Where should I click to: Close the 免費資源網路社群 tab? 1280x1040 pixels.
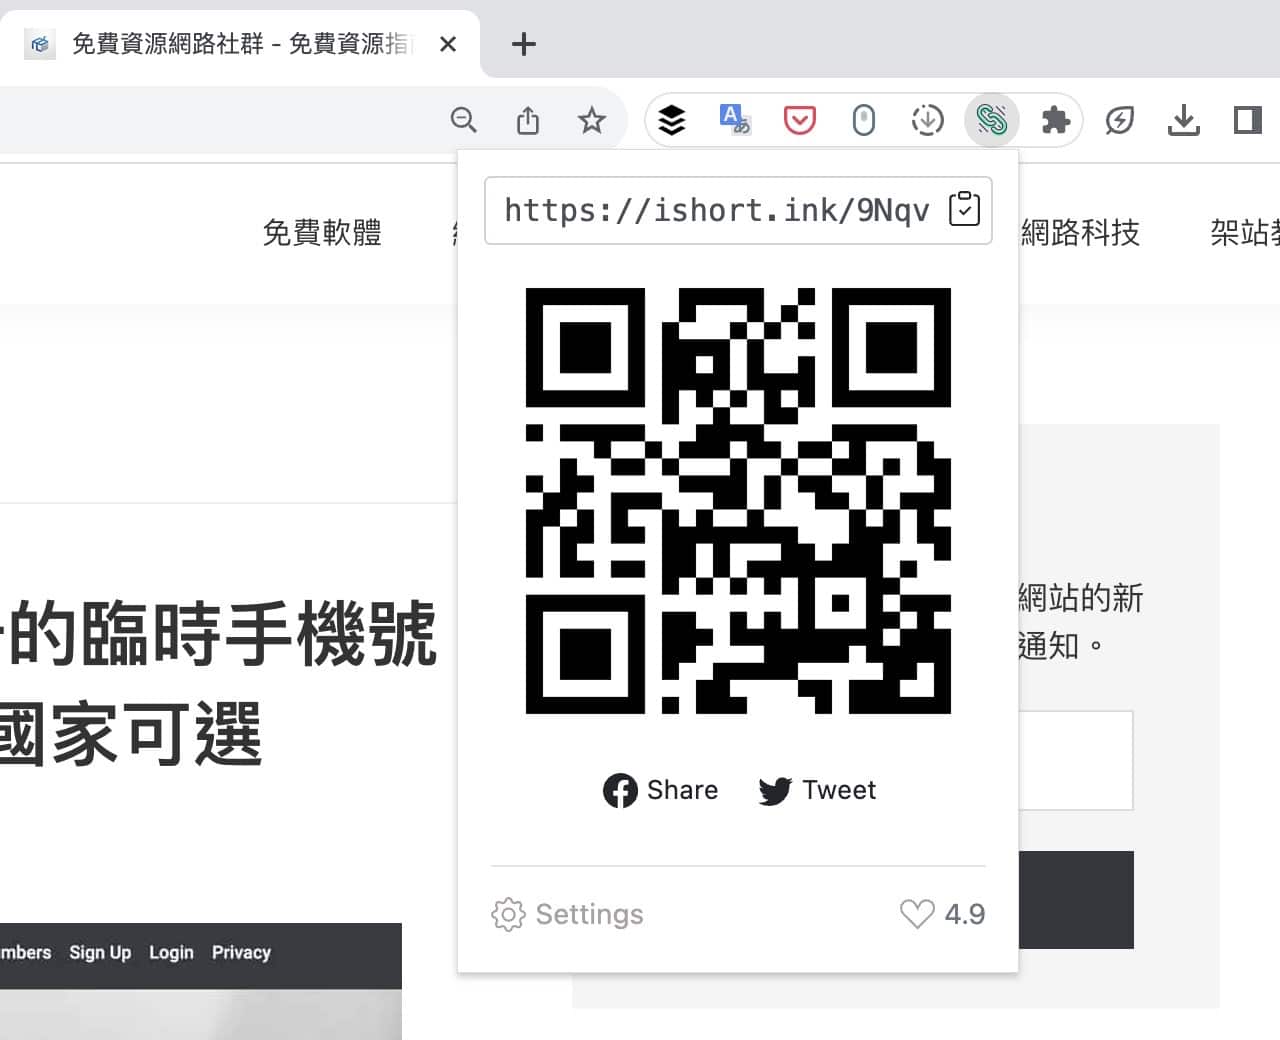pos(448,44)
